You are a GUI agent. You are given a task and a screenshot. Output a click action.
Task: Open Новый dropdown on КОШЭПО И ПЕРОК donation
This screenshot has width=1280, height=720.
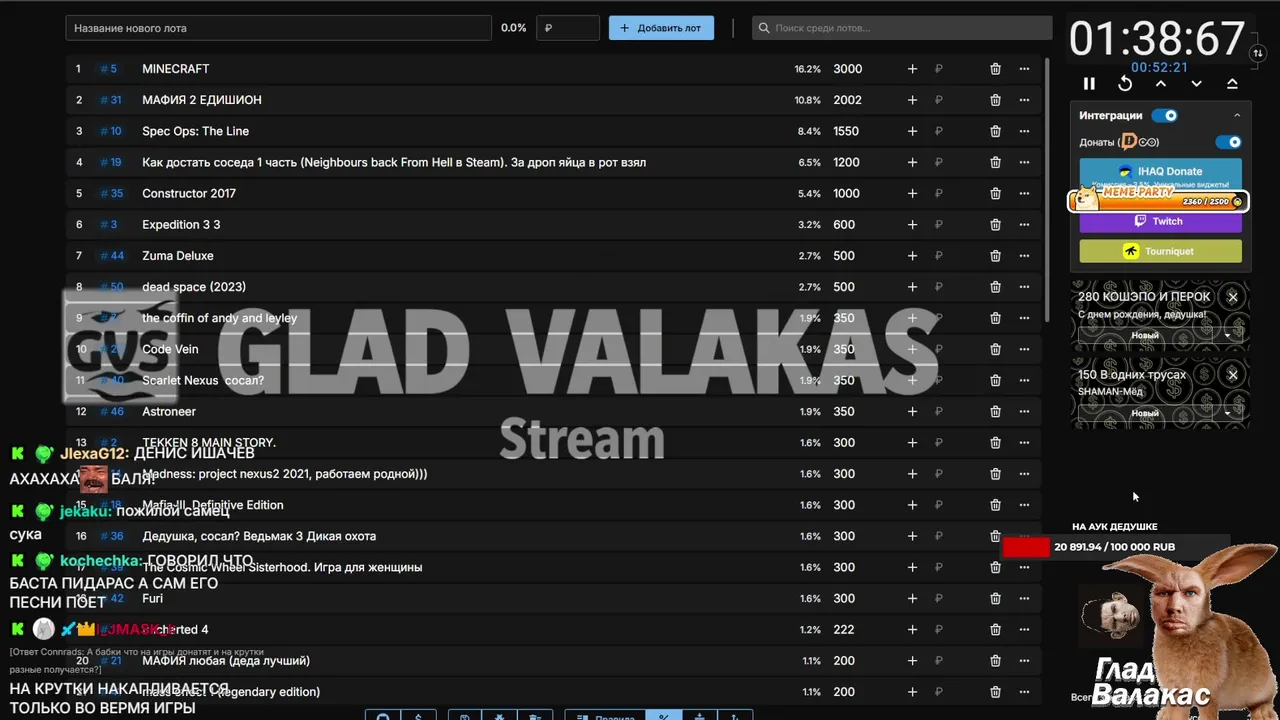click(1160, 335)
